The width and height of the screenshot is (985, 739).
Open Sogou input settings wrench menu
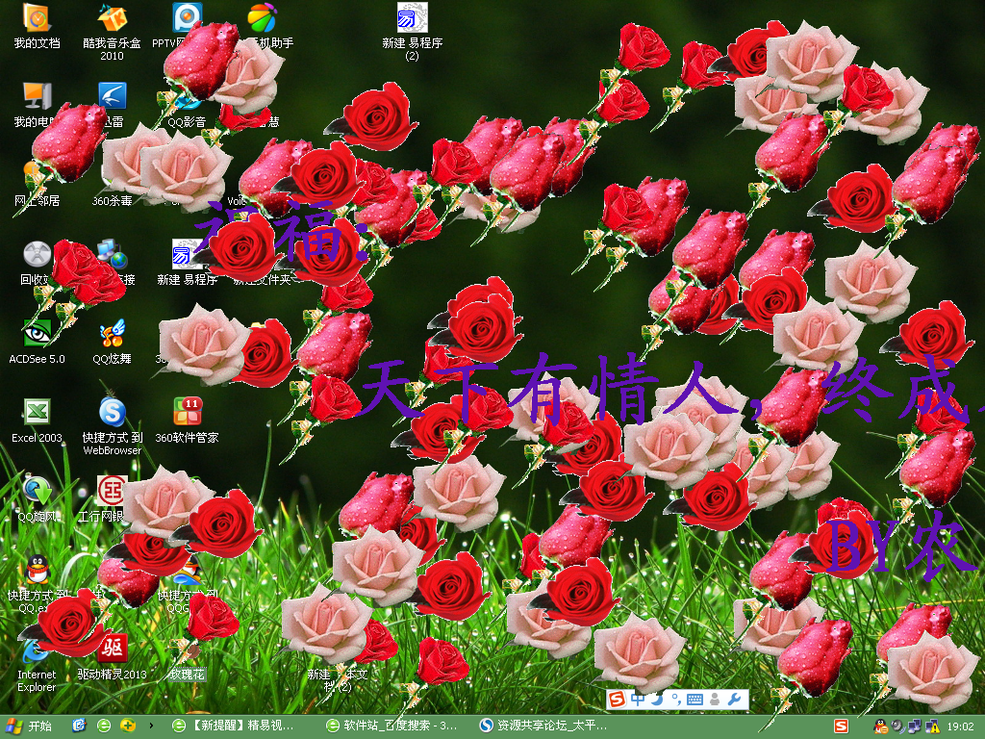733,699
